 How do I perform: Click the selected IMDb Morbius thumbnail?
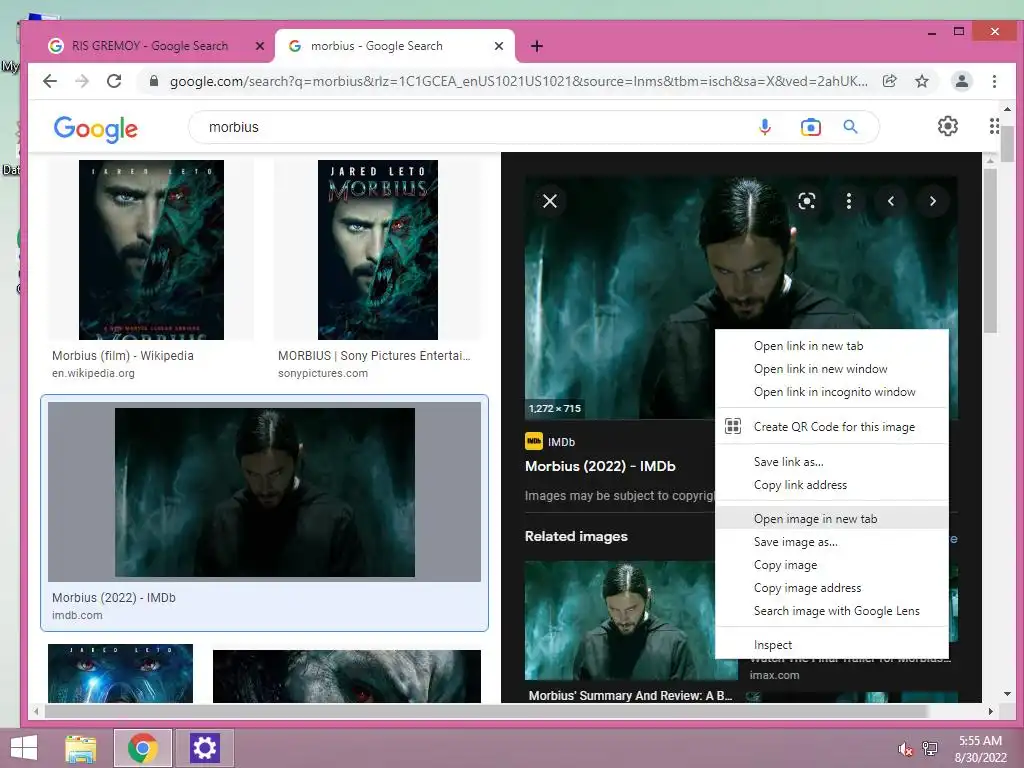point(264,492)
